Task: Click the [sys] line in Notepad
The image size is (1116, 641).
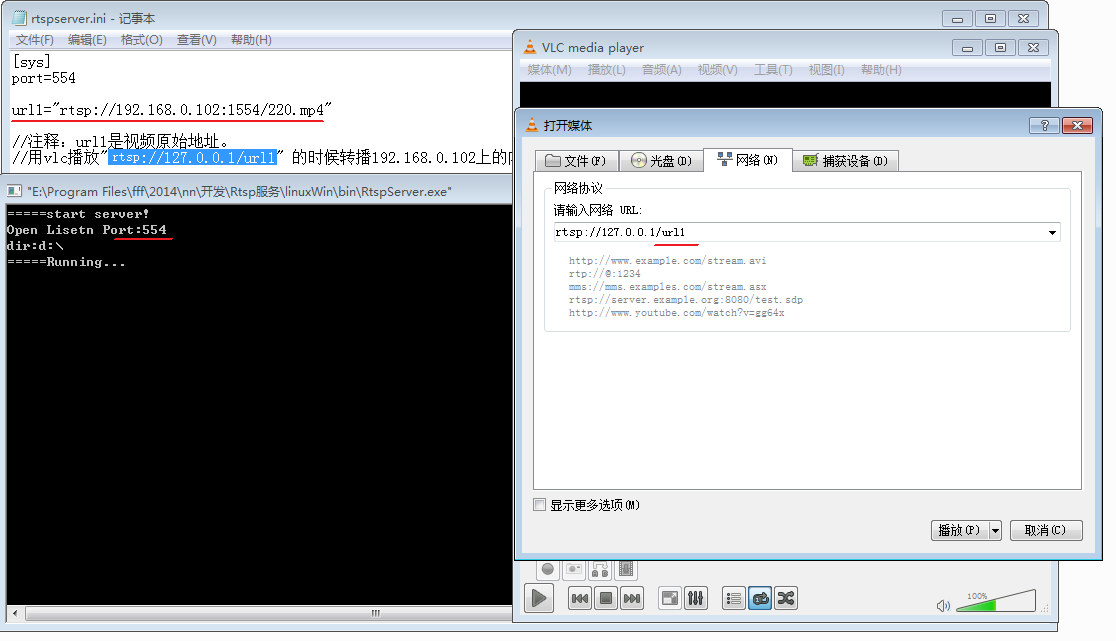Action: pyautogui.click(x=31, y=62)
